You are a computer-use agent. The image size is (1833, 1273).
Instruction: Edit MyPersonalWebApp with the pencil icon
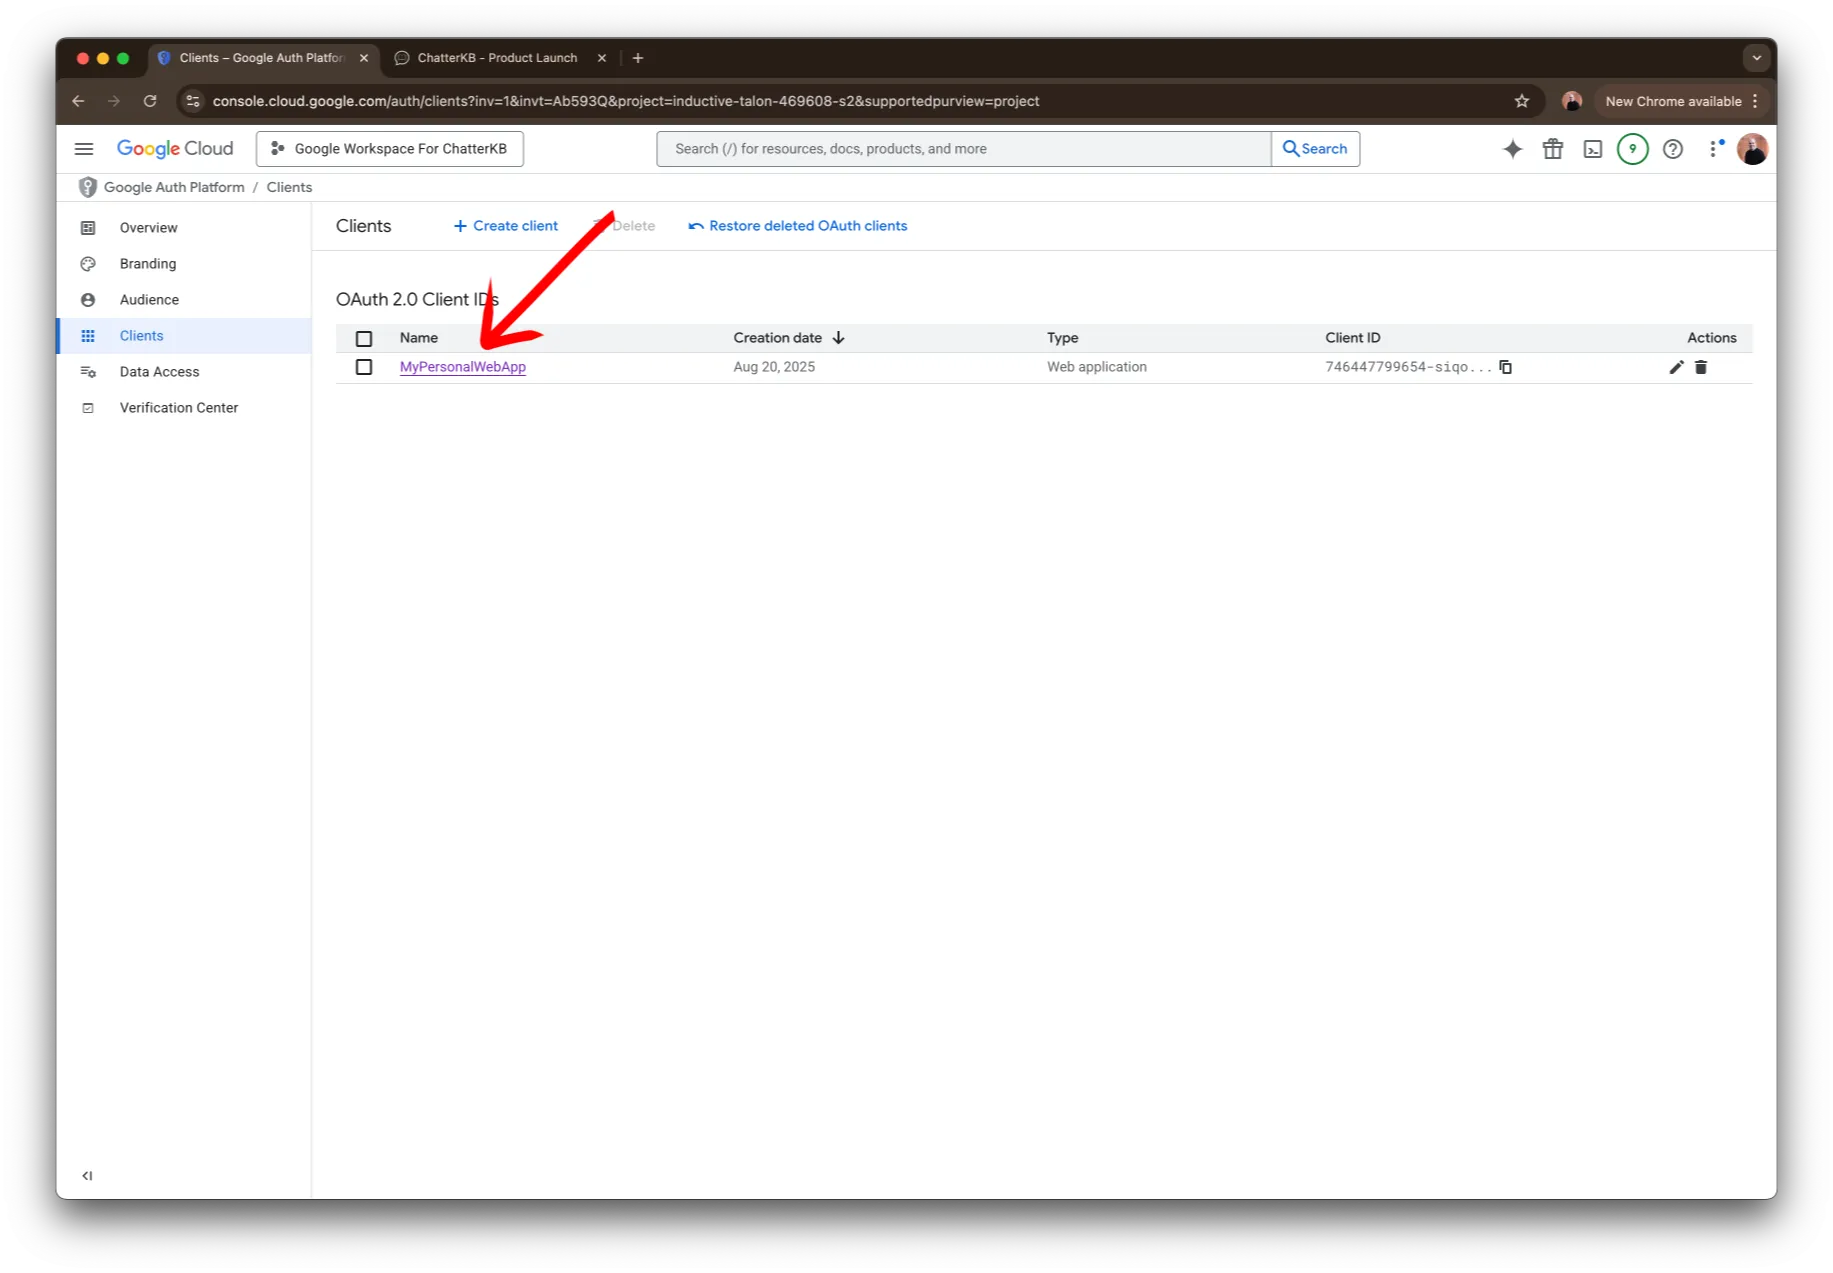tap(1676, 367)
